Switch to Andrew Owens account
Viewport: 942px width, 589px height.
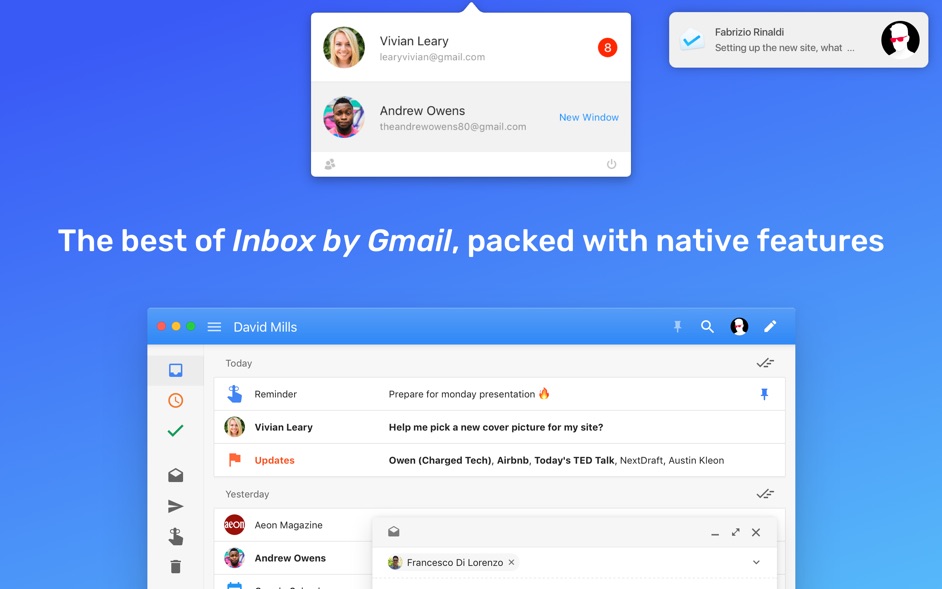(471, 117)
